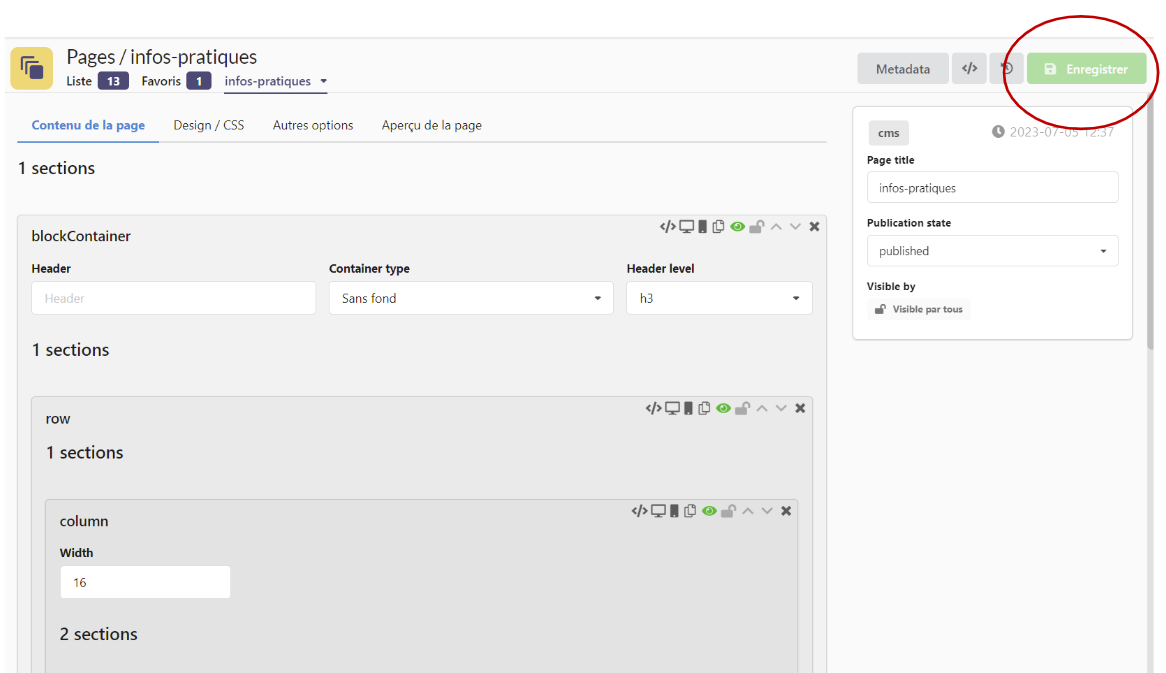1166x673 pixels.
Task: Open the Aperçu de la page tab
Action: 431,125
